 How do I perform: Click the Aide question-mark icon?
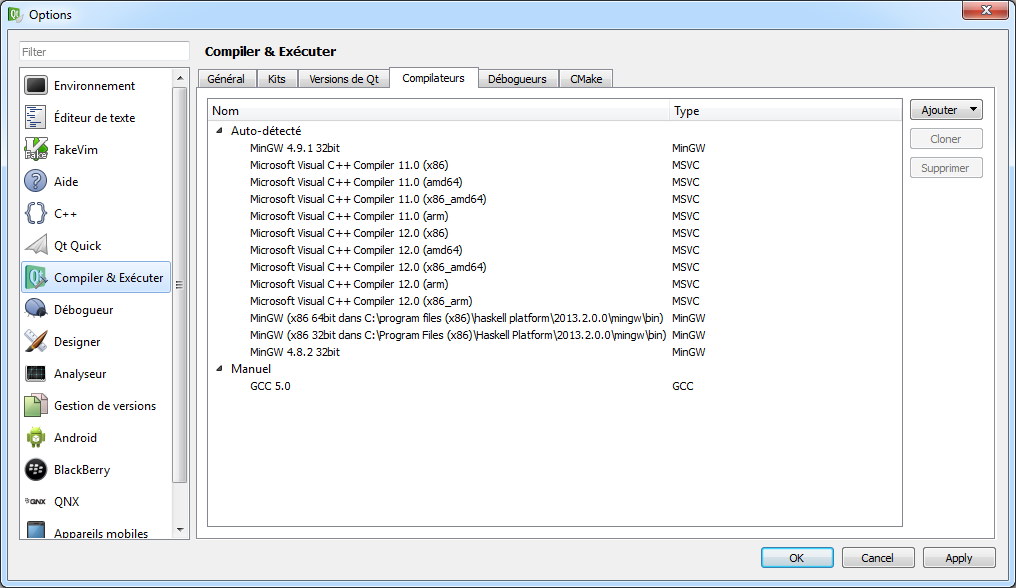coord(36,181)
